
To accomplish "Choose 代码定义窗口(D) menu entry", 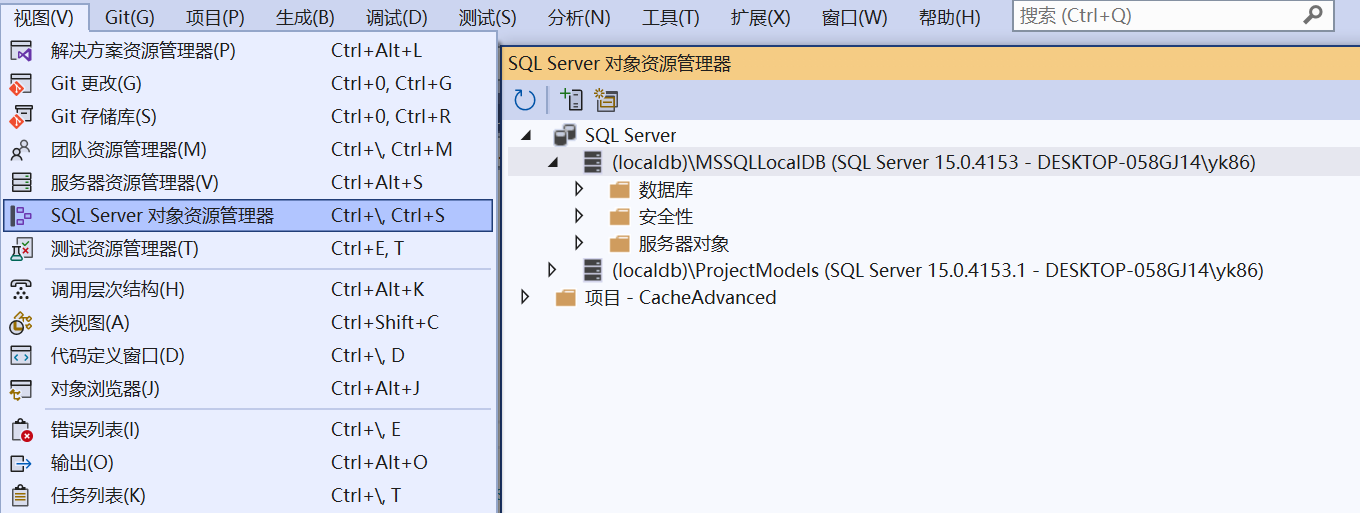I will click(248, 355).
